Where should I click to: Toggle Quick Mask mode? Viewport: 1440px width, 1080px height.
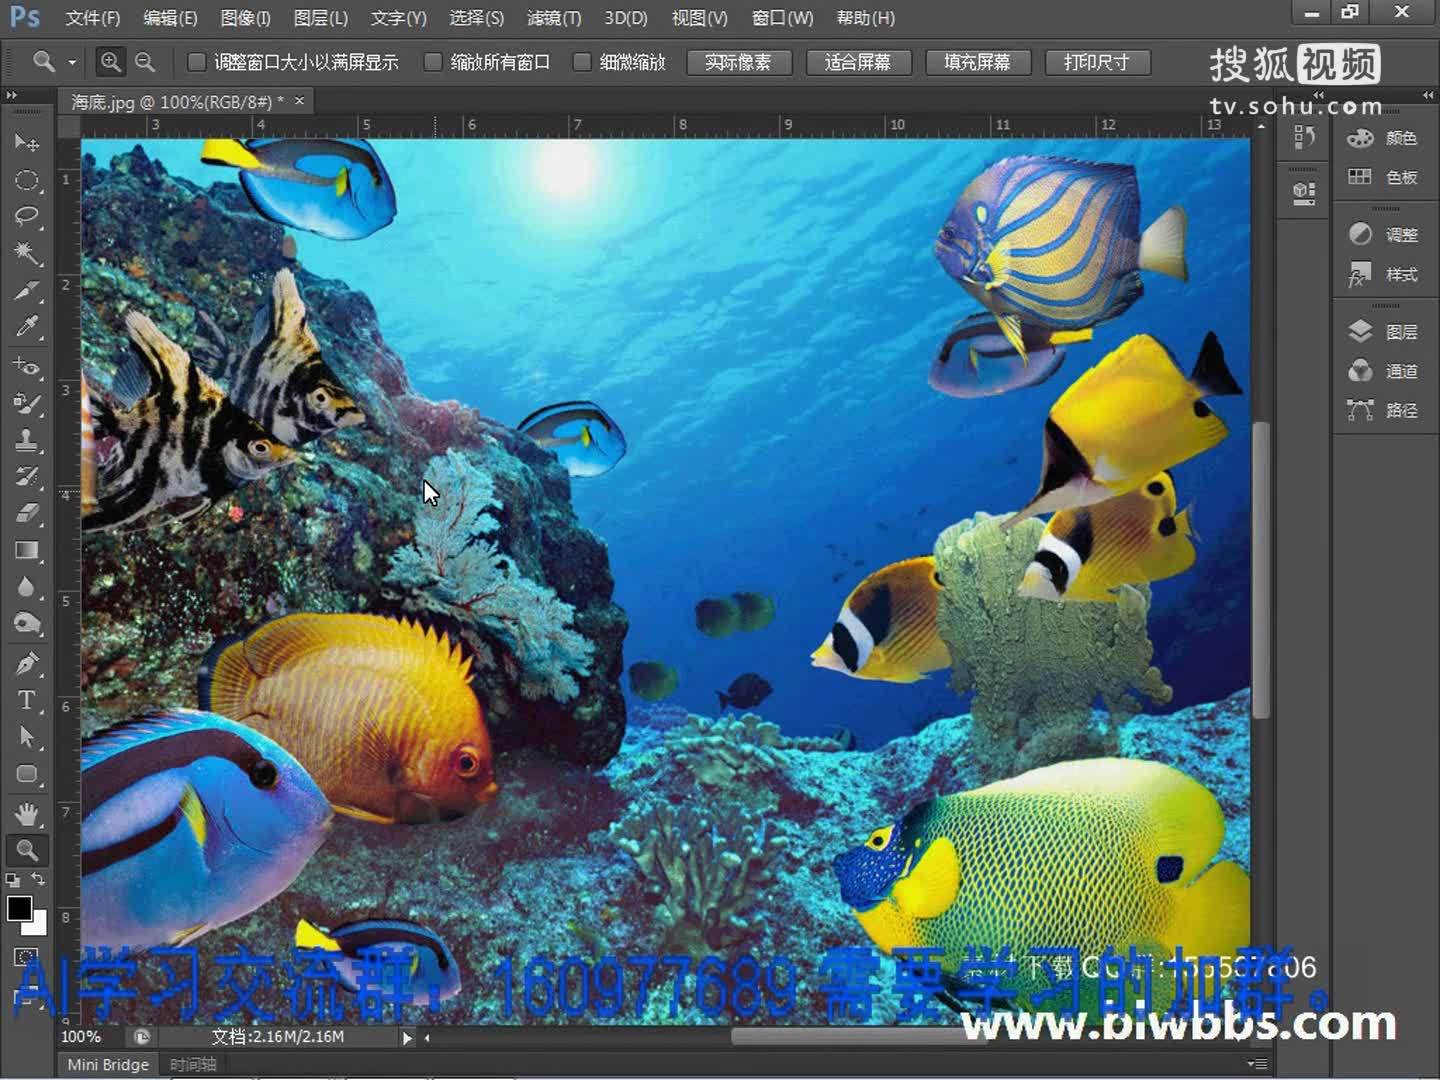pos(27,957)
